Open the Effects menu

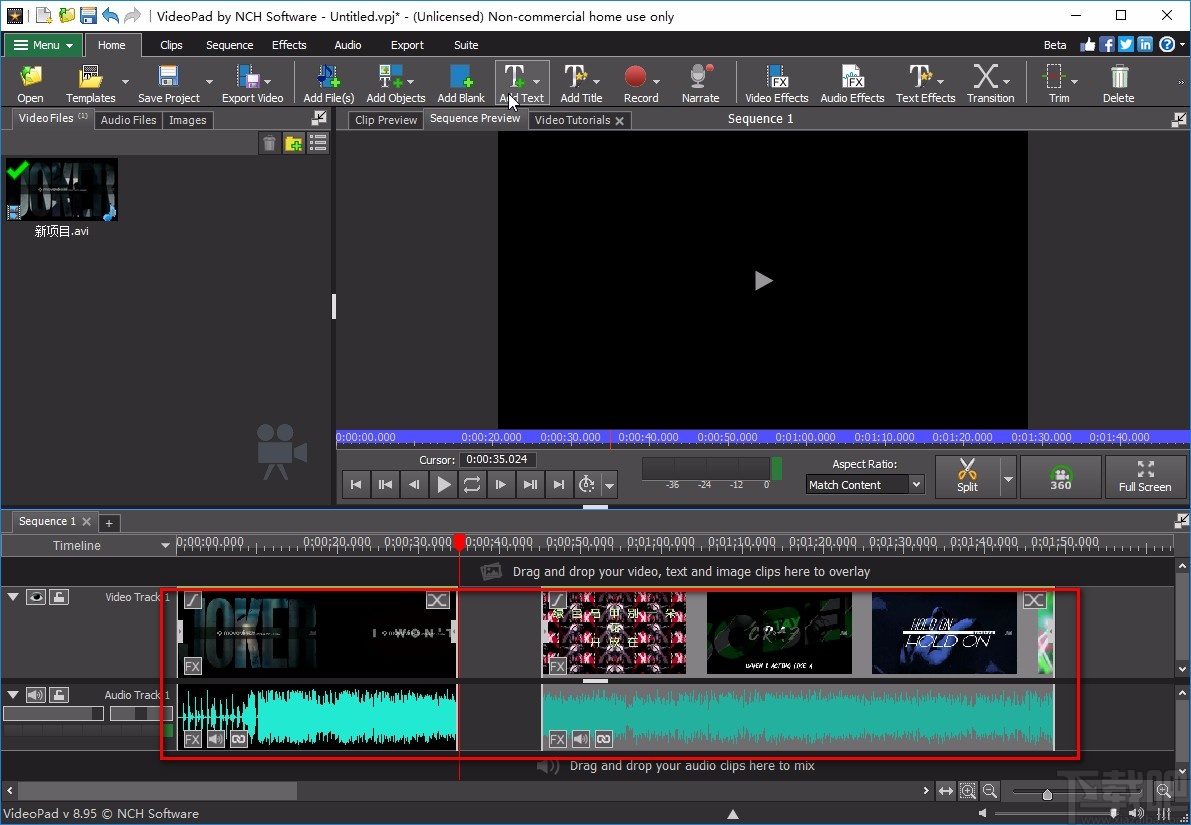pos(289,45)
